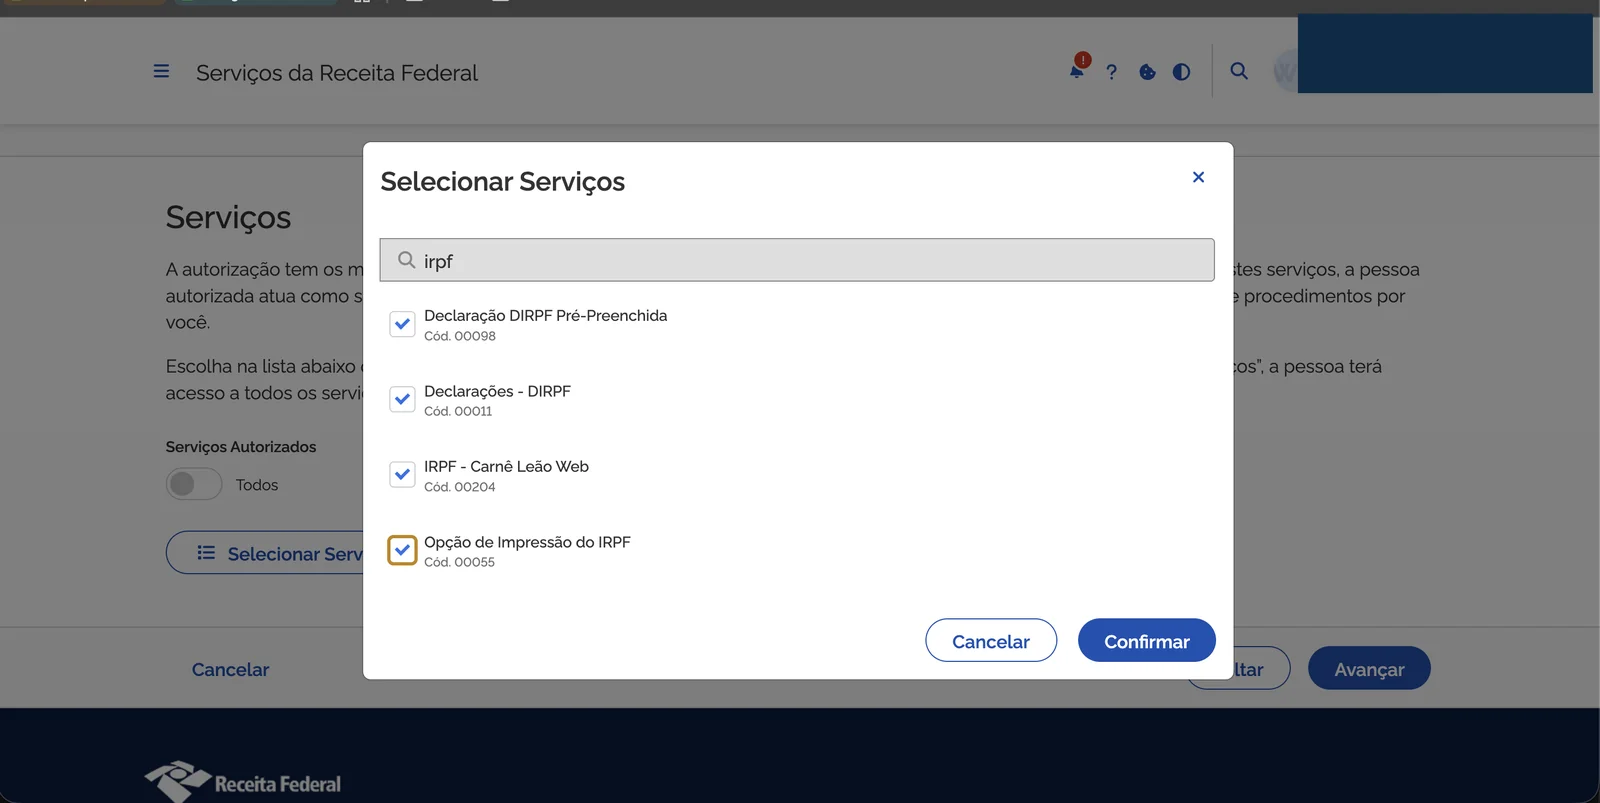Click the 'Cód. 00204' text

(460, 487)
